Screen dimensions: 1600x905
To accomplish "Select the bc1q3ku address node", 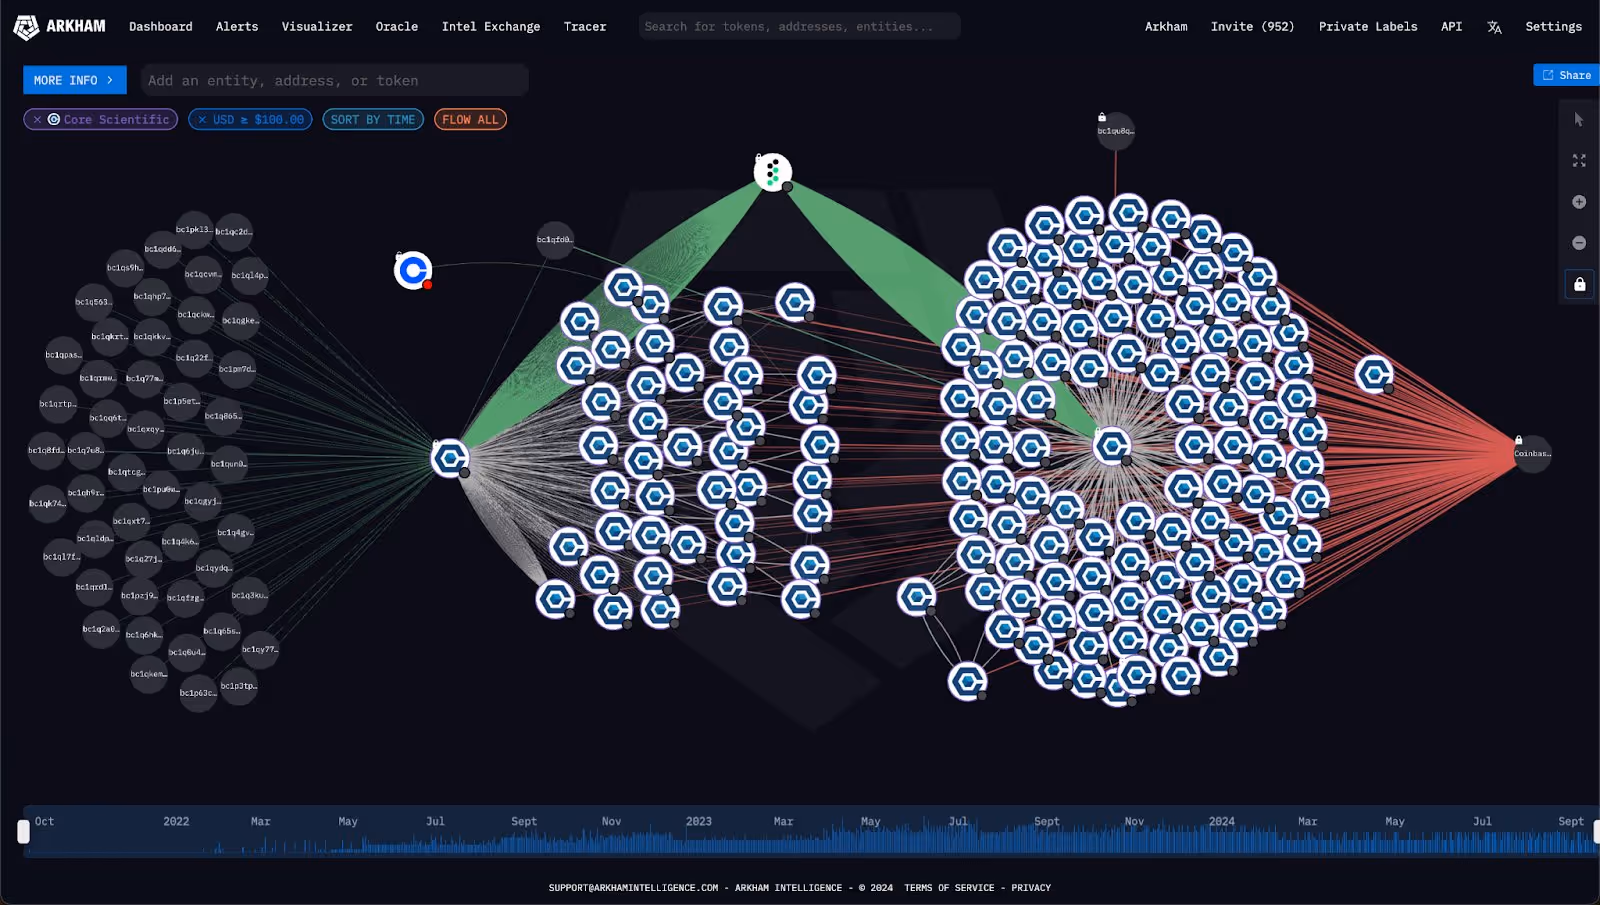I will tap(249, 596).
